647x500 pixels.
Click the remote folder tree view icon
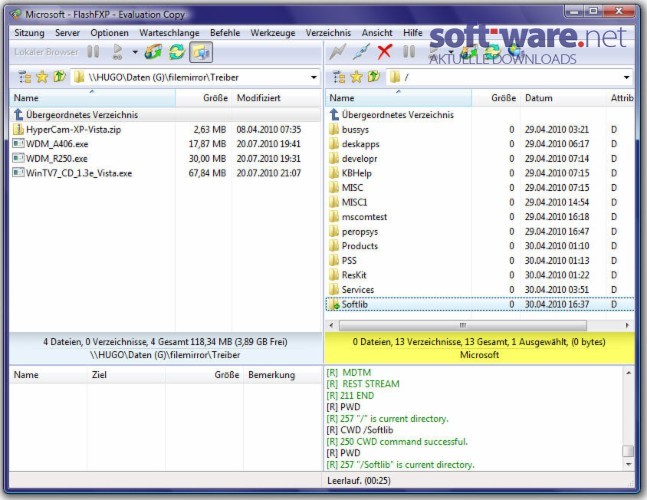click(x=339, y=77)
